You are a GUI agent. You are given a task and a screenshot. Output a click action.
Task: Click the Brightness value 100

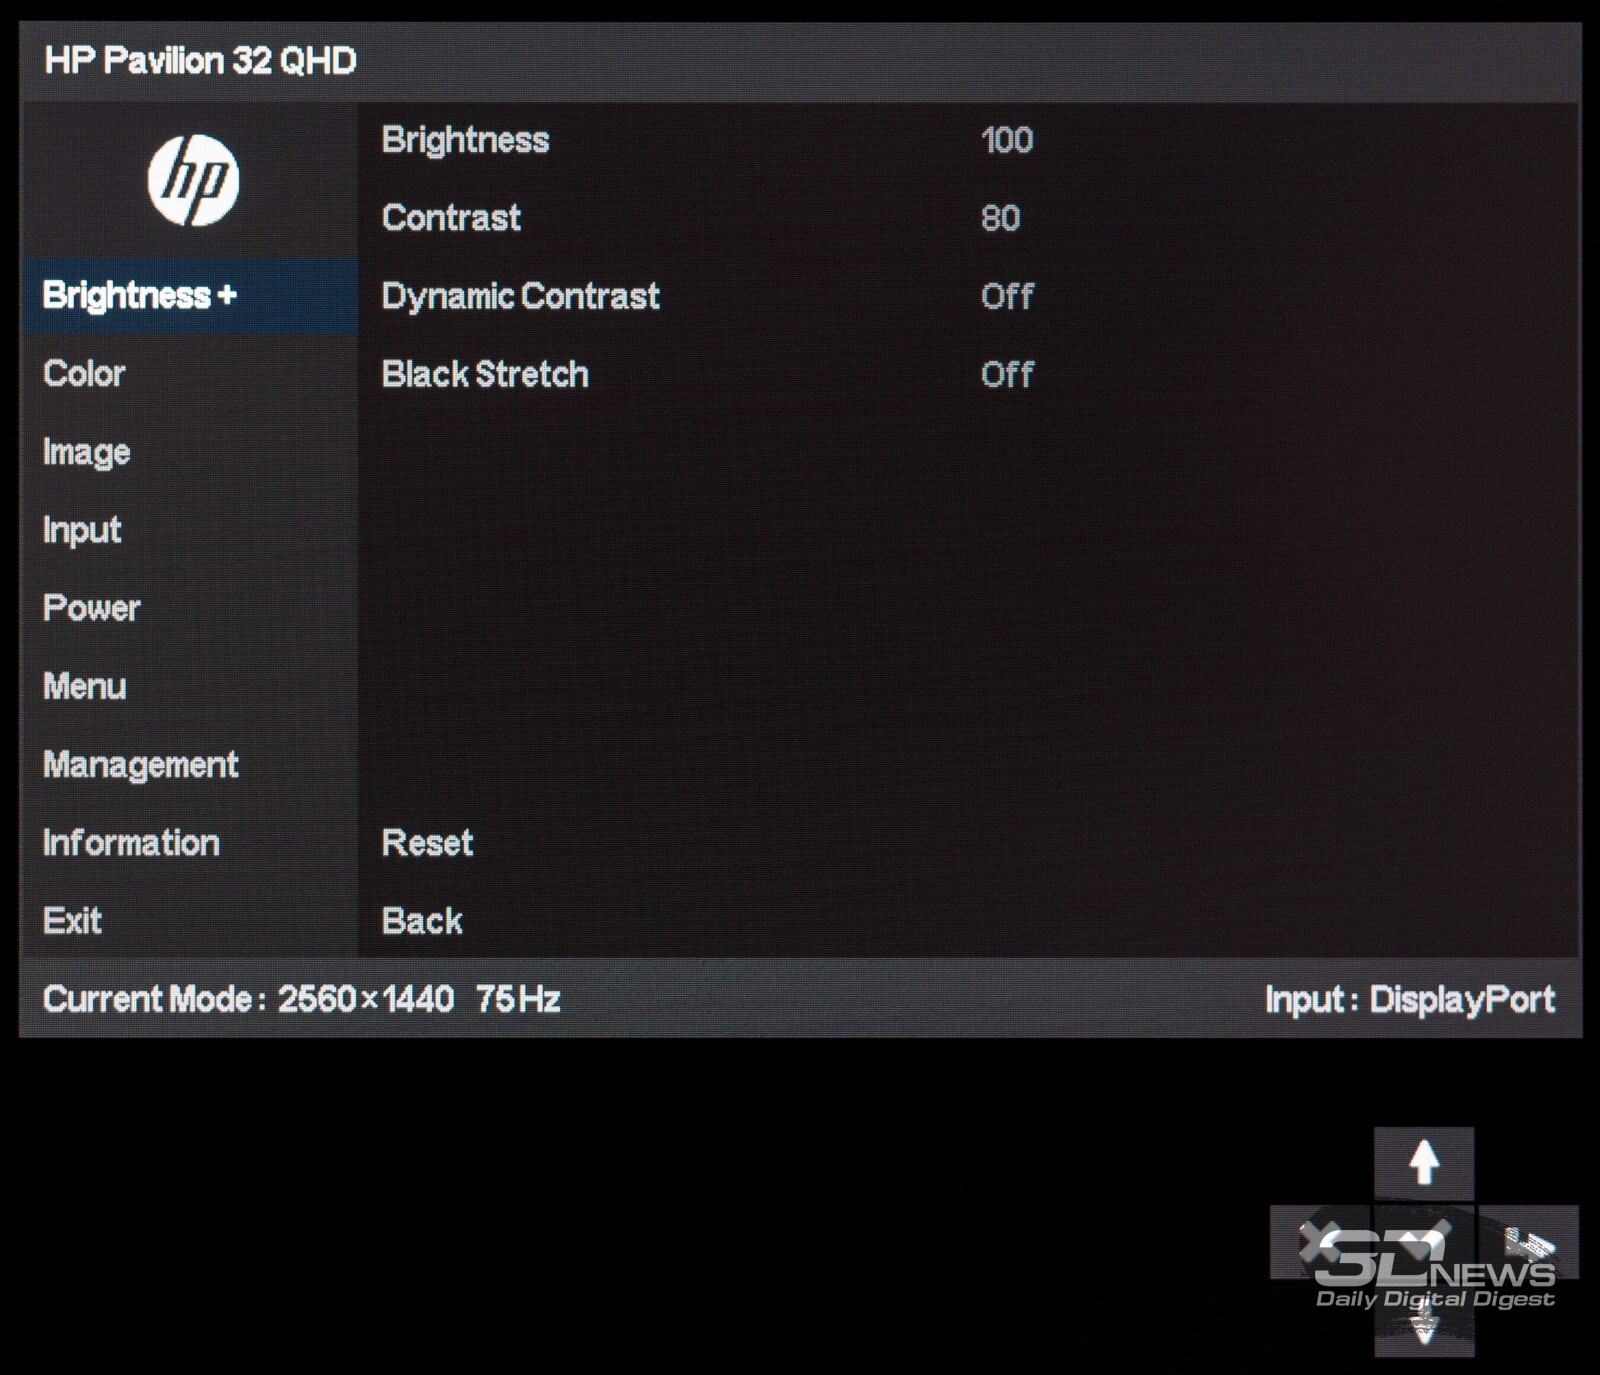click(1007, 140)
